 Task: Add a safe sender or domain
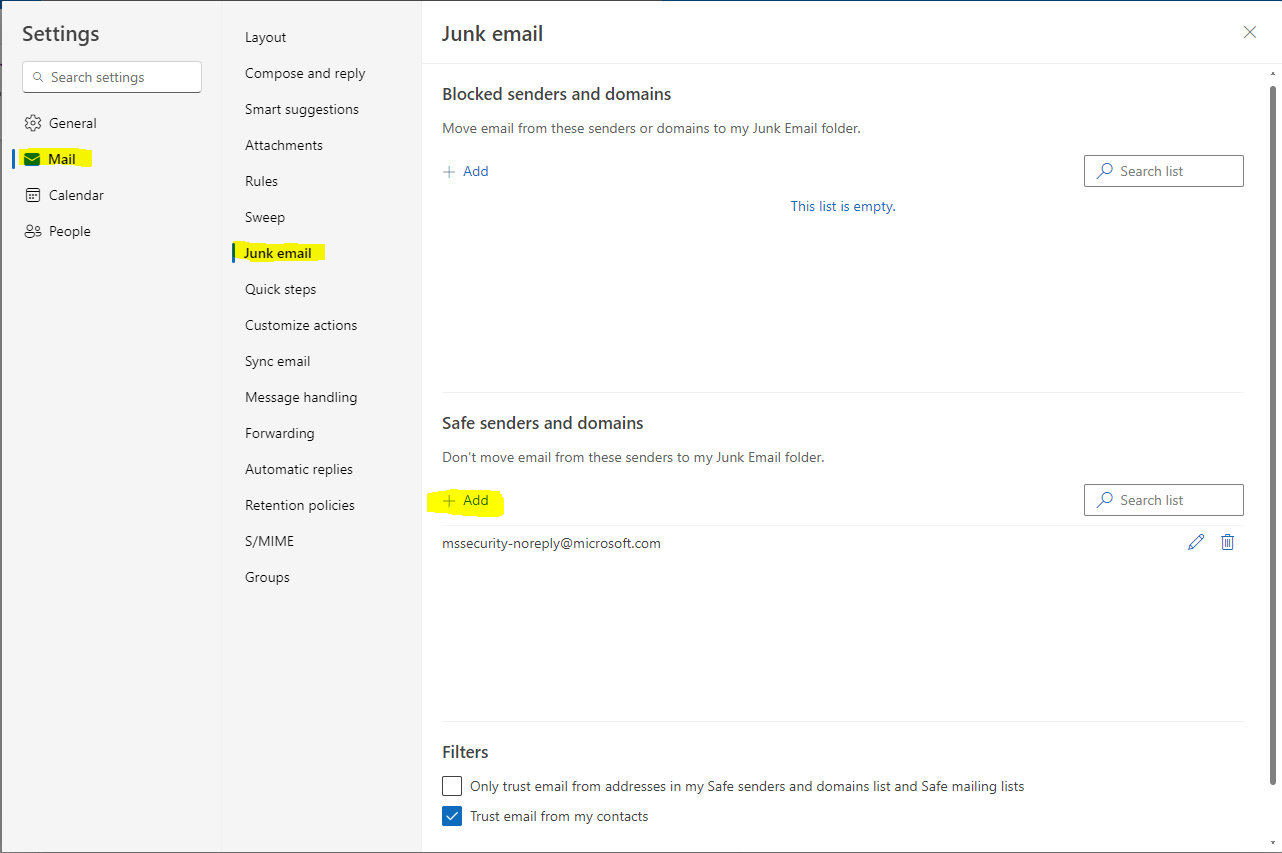pos(466,500)
